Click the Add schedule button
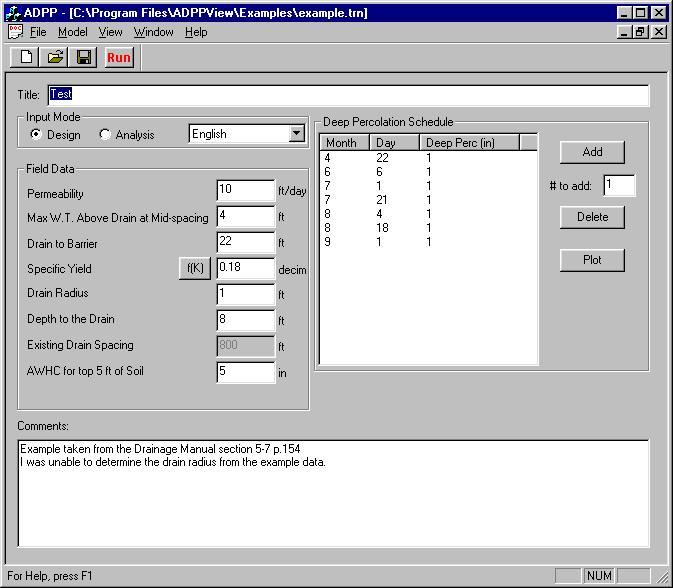The width and height of the screenshot is (673, 588). coord(592,152)
